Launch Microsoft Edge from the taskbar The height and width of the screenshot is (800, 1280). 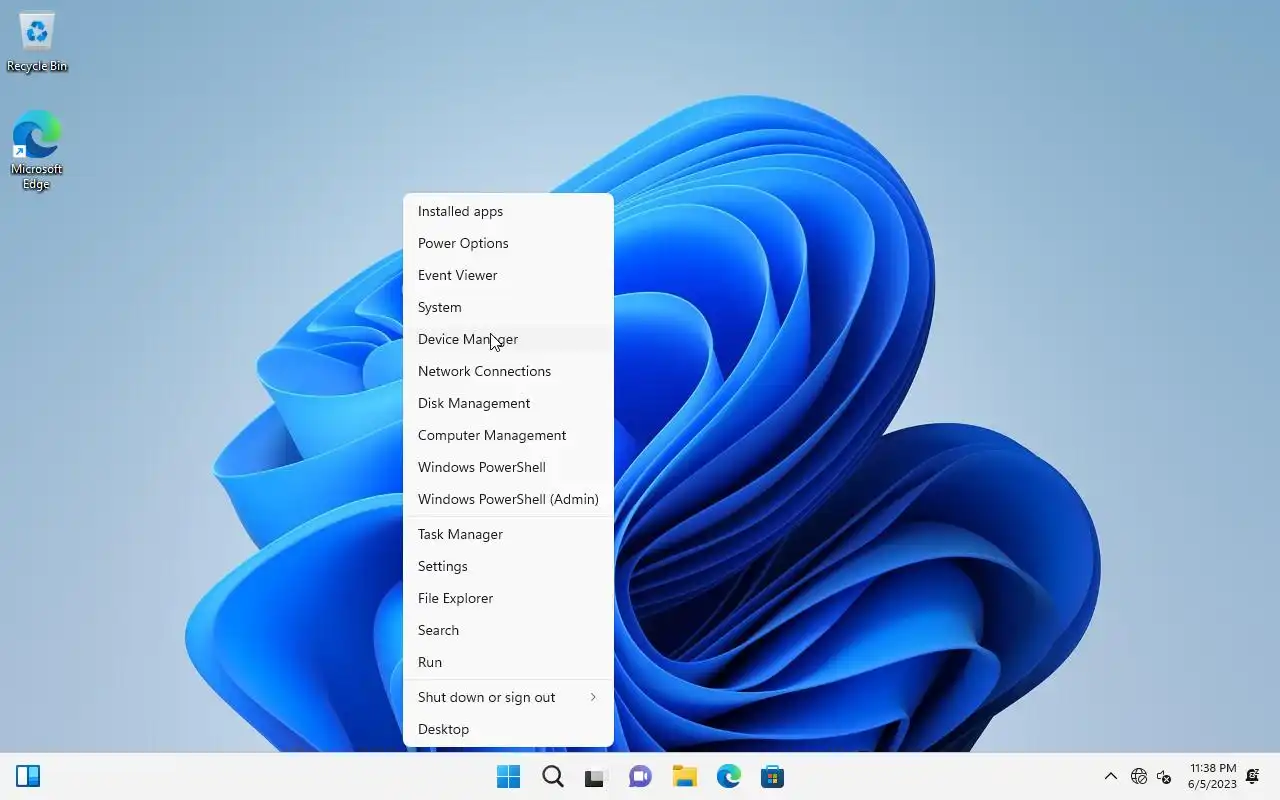pos(728,776)
